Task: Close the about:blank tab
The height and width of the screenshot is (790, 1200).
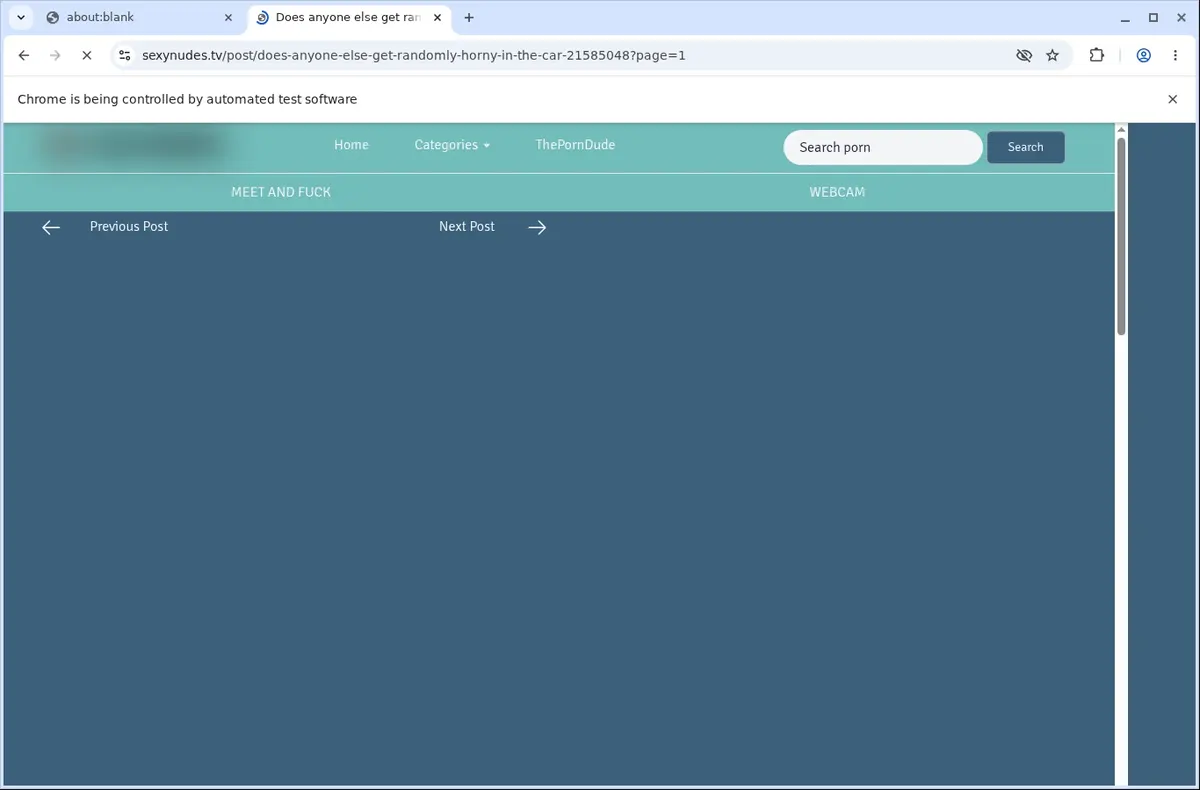Action: [228, 17]
